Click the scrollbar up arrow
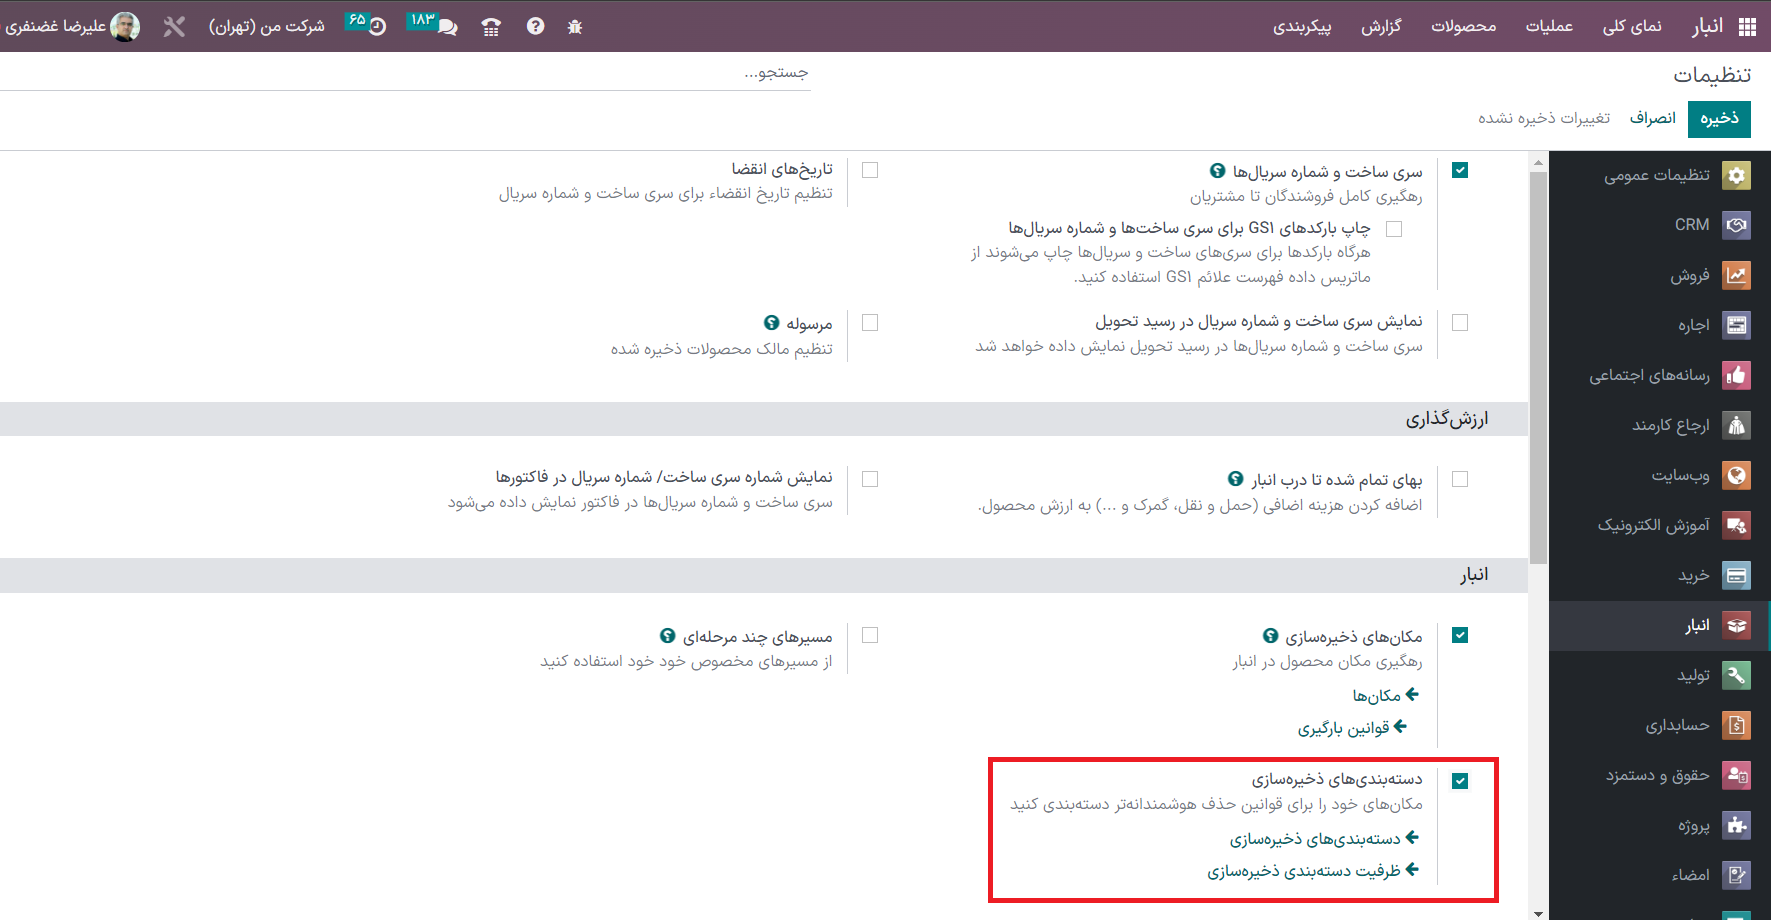 1539,160
